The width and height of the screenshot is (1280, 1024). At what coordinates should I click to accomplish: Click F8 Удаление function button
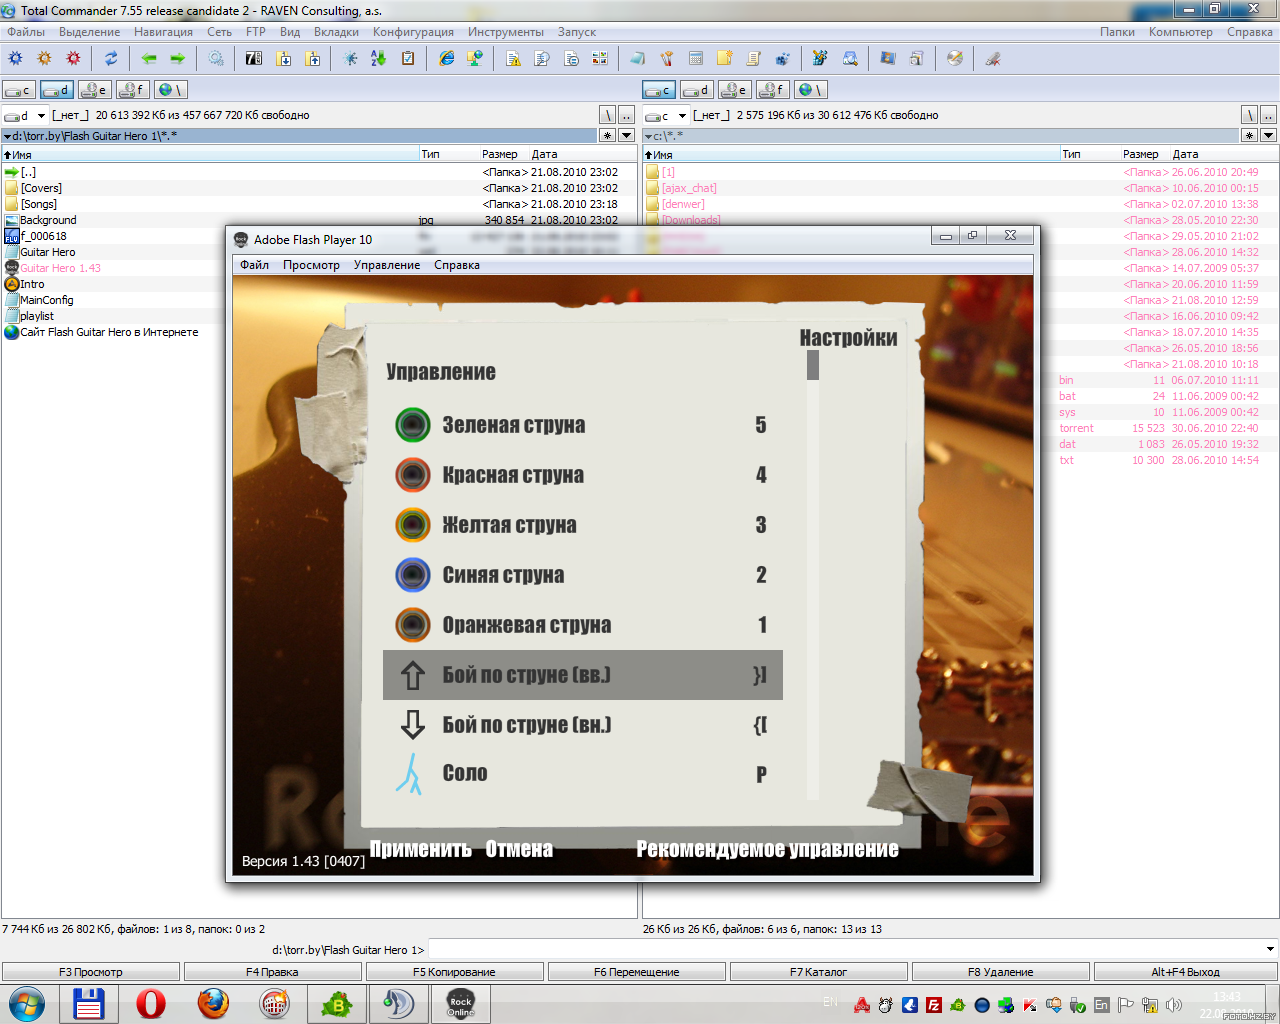pos(1001,972)
